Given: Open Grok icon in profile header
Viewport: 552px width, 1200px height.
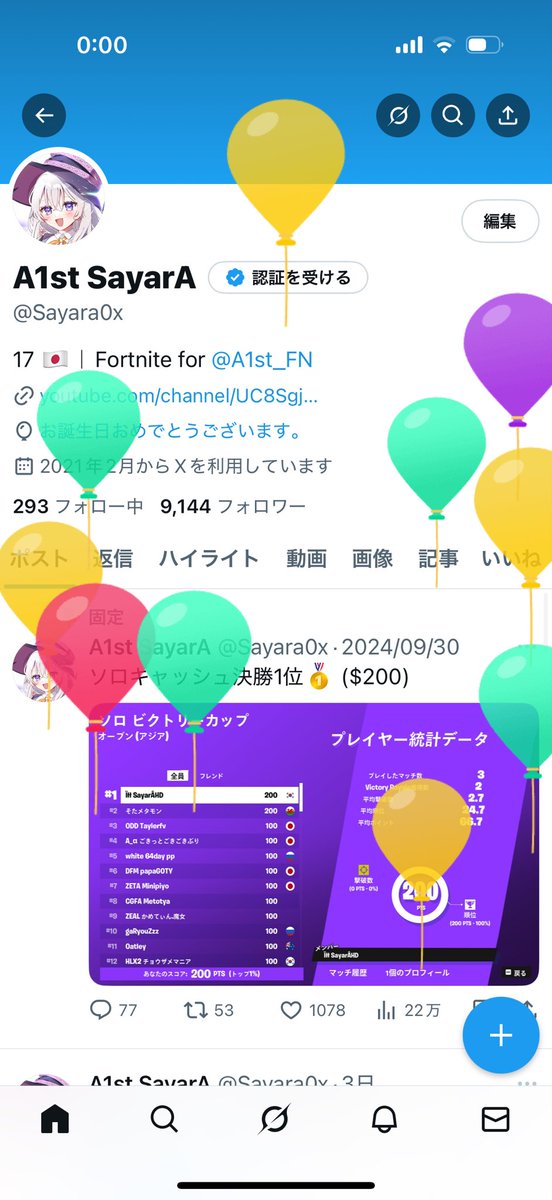Looking at the screenshot, I should pyautogui.click(x=398, y=116).
